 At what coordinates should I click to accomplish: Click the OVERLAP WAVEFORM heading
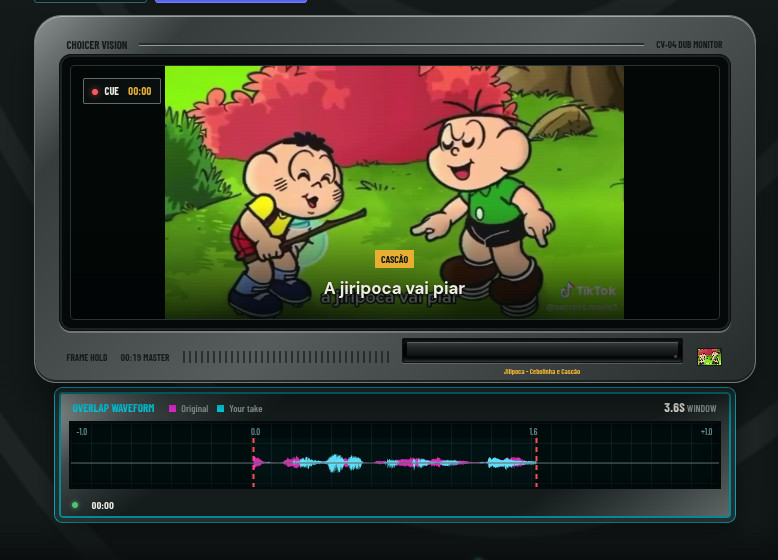[x=113, y=408]
